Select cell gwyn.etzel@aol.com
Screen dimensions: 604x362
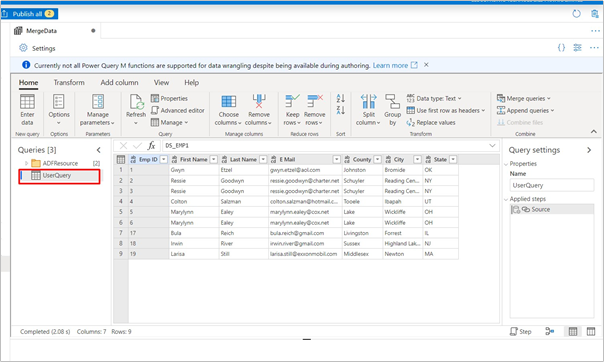305,170
